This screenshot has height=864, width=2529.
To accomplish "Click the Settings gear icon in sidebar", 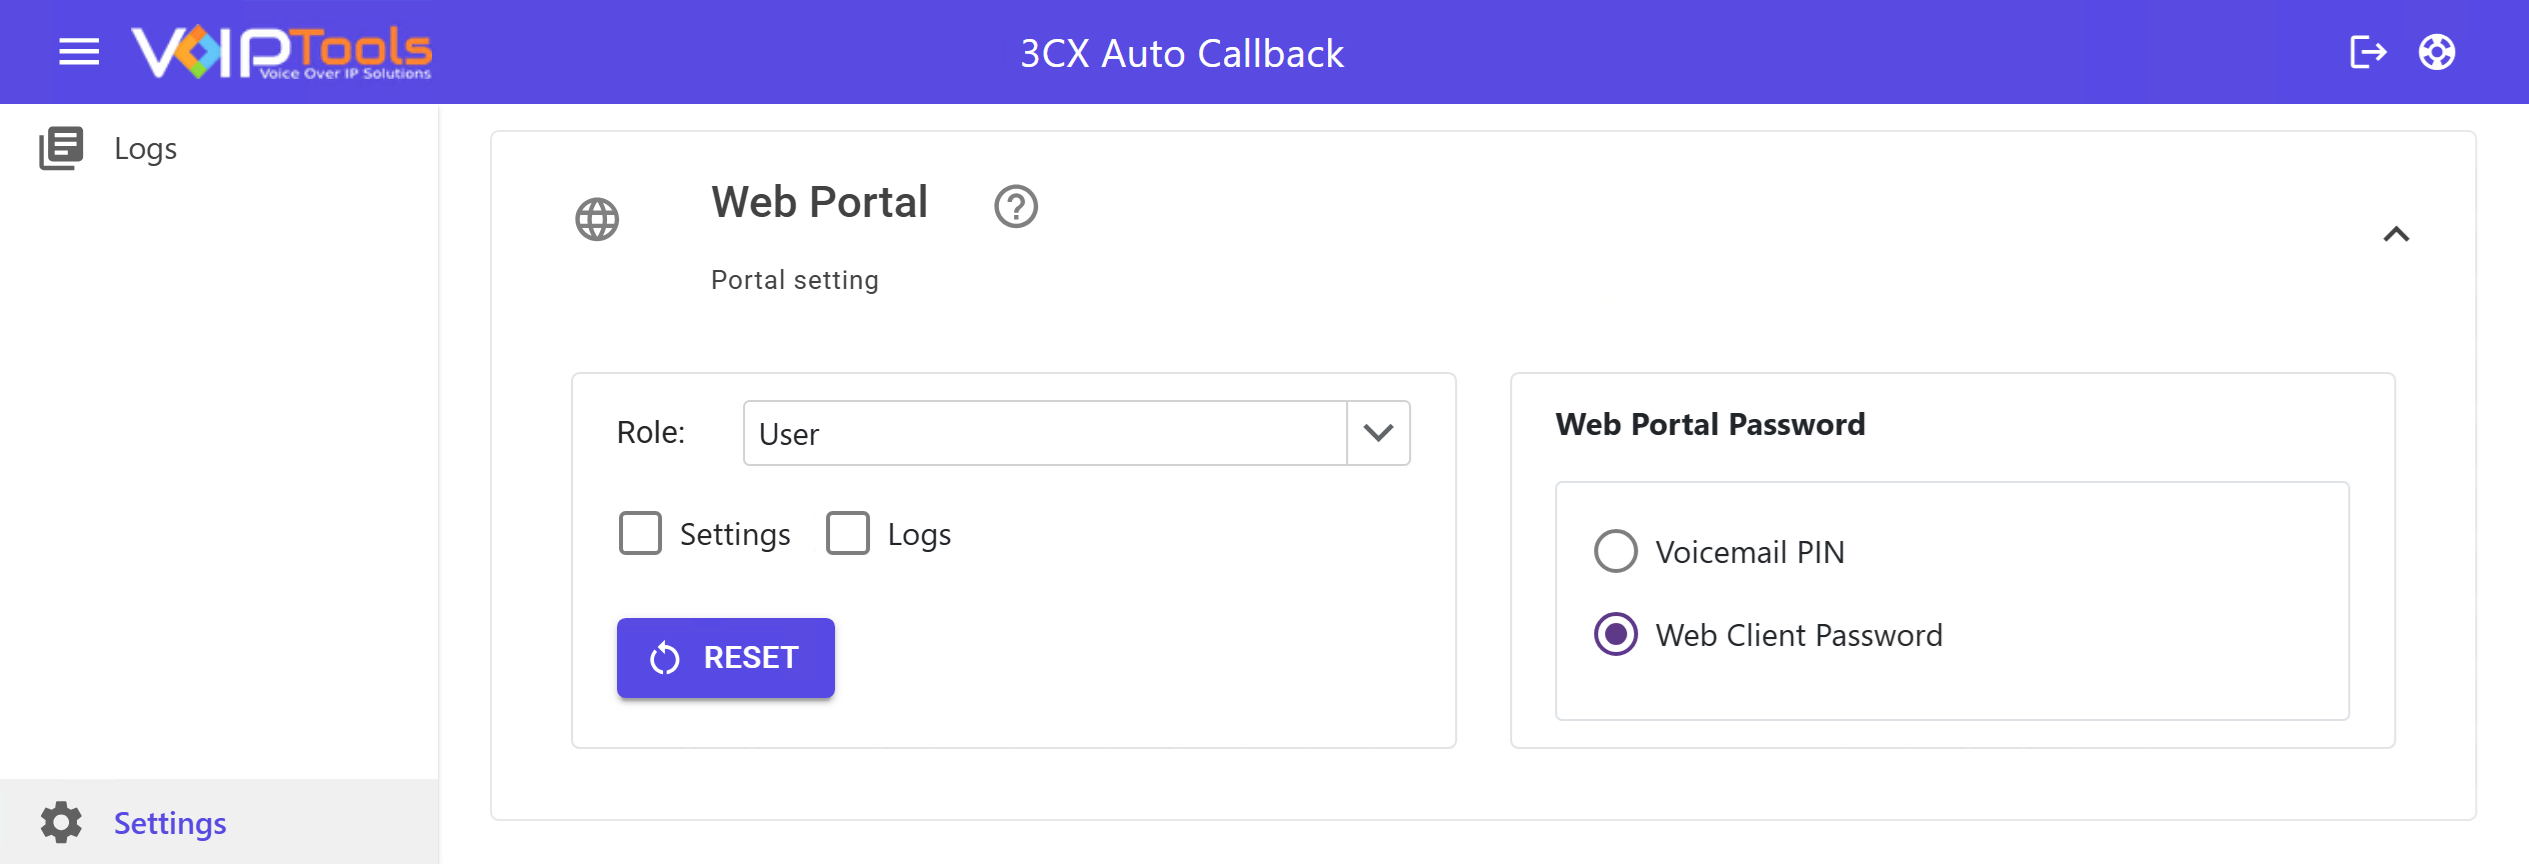I will [x=61, y=822].
